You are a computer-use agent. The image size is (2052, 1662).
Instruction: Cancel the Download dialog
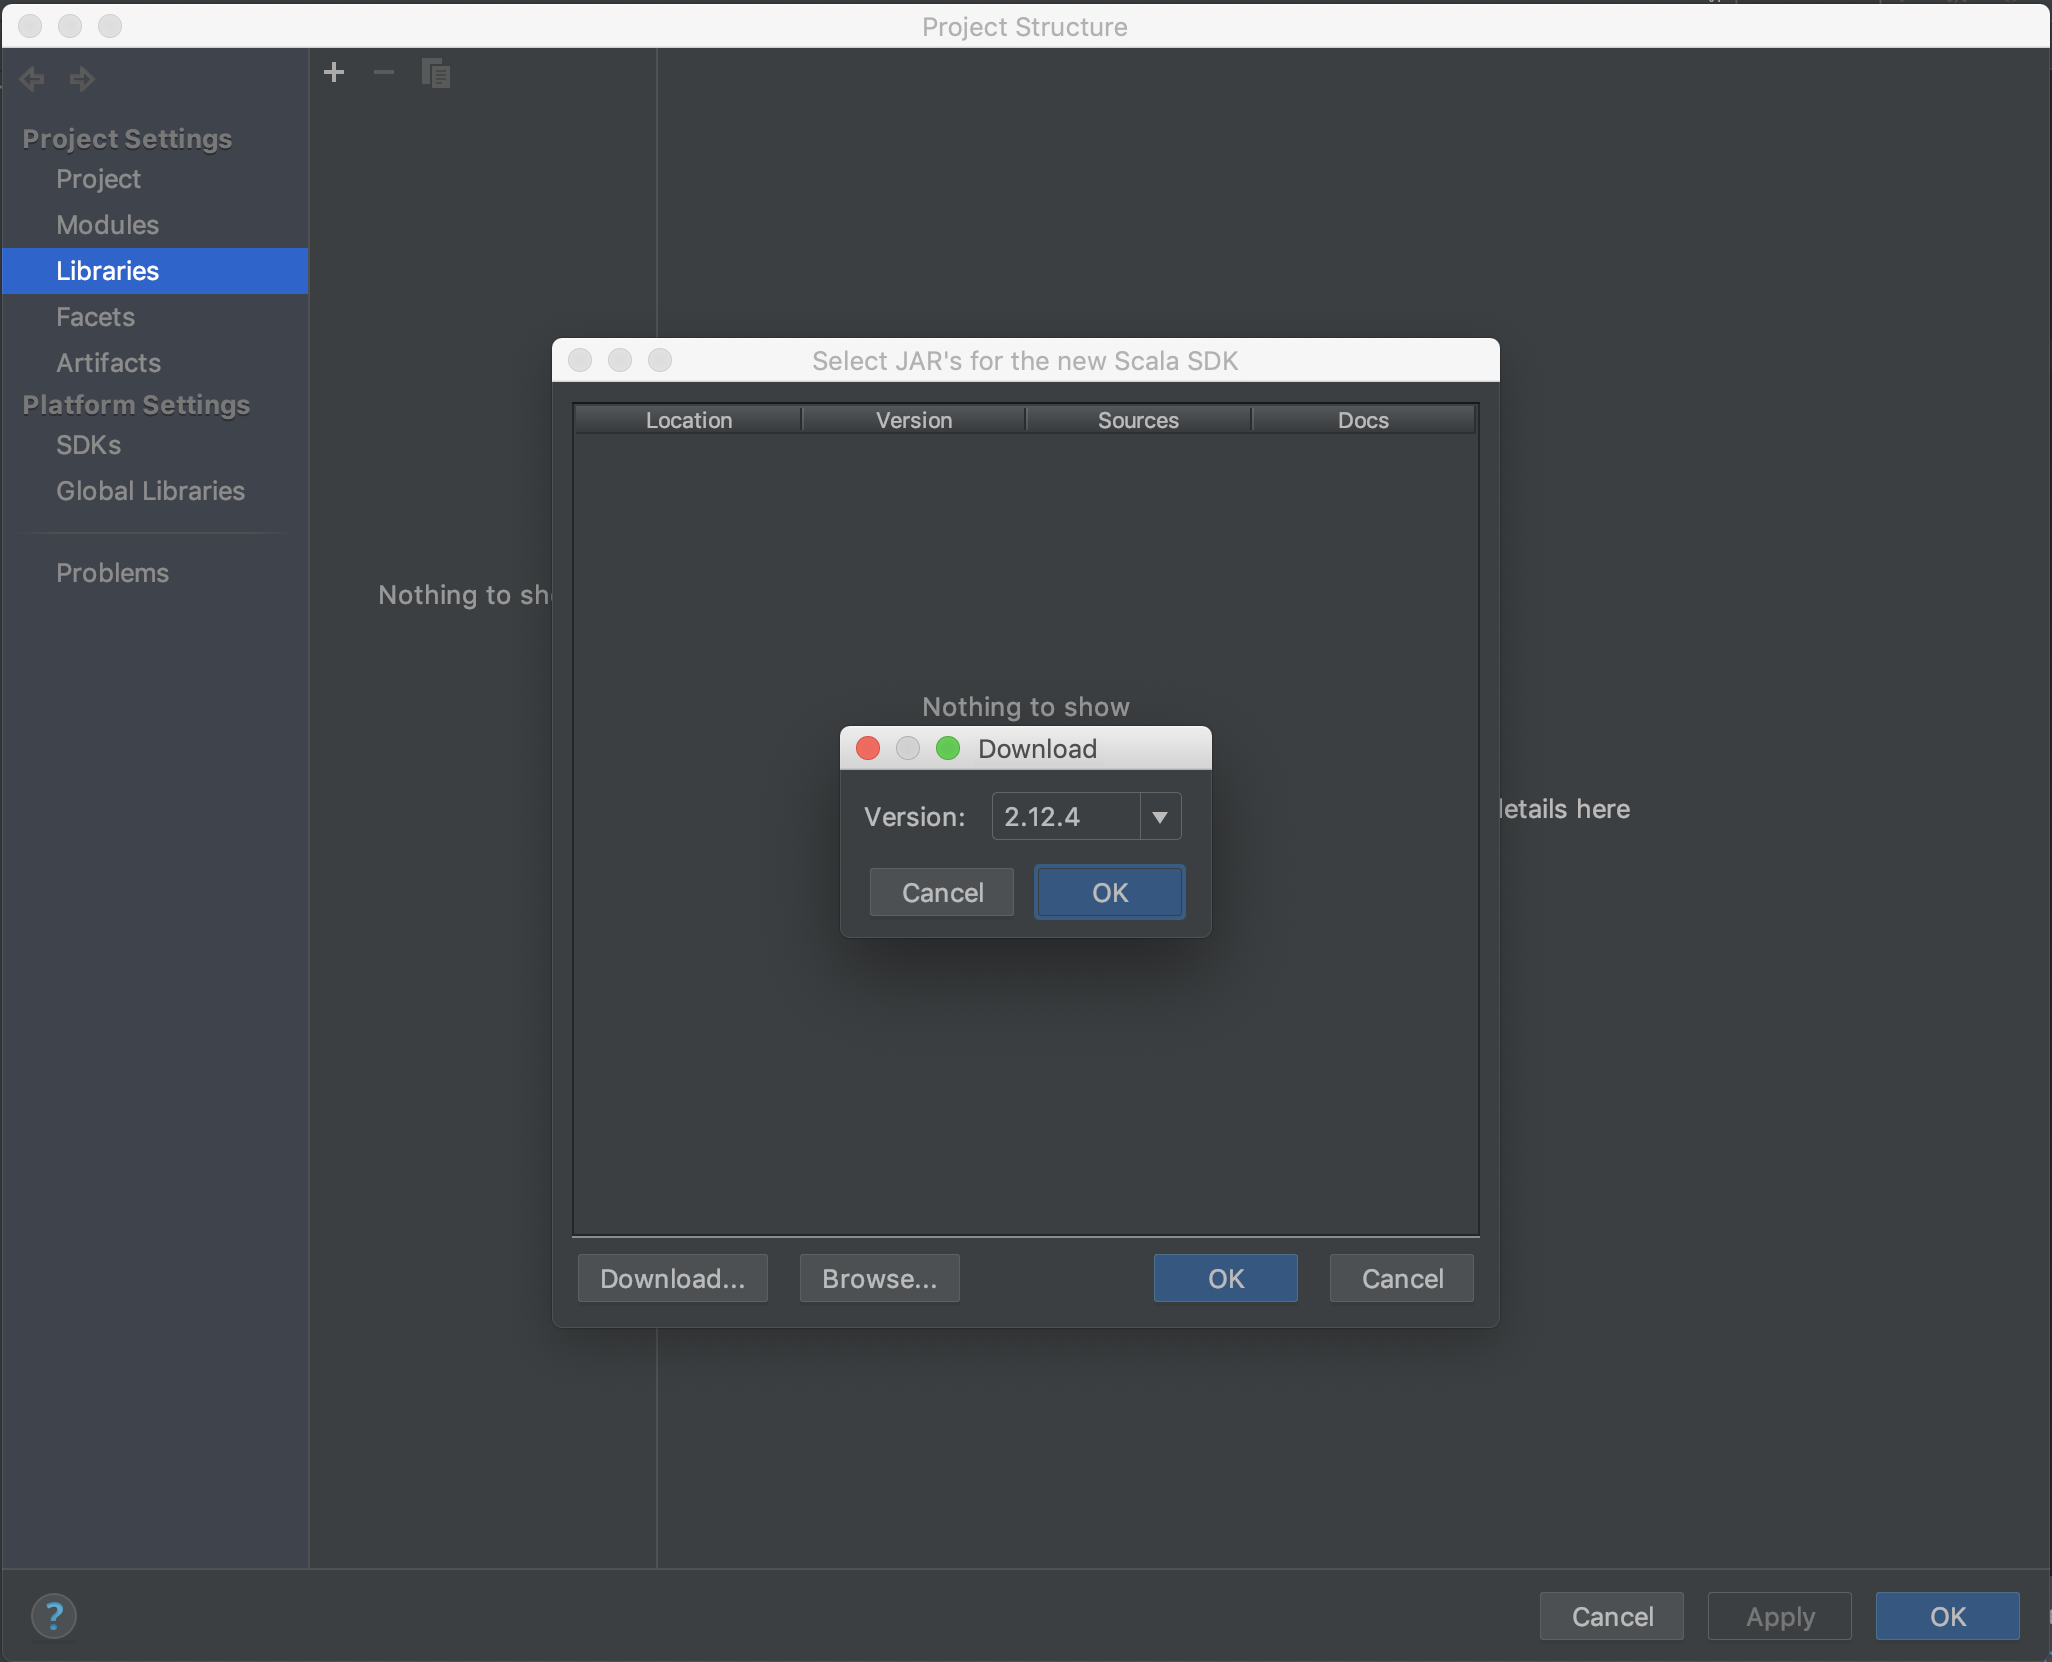tap(942, 892)
